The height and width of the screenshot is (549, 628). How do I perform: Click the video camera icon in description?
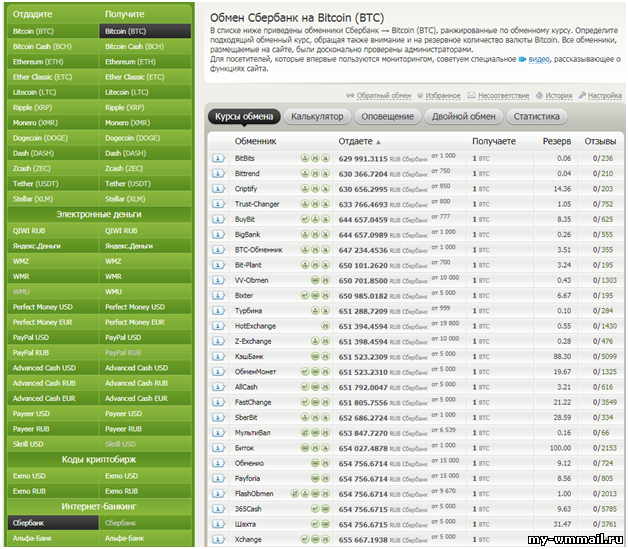click(522, 59)
